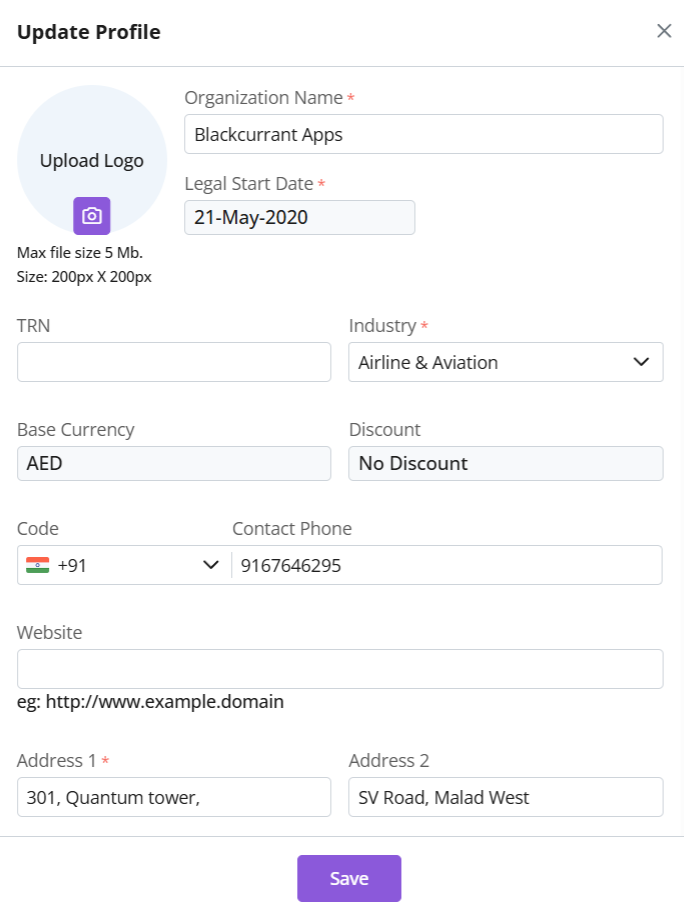Edit the Address 2 field
This screenshot has width=684, height=918.
tap(505, 797)
